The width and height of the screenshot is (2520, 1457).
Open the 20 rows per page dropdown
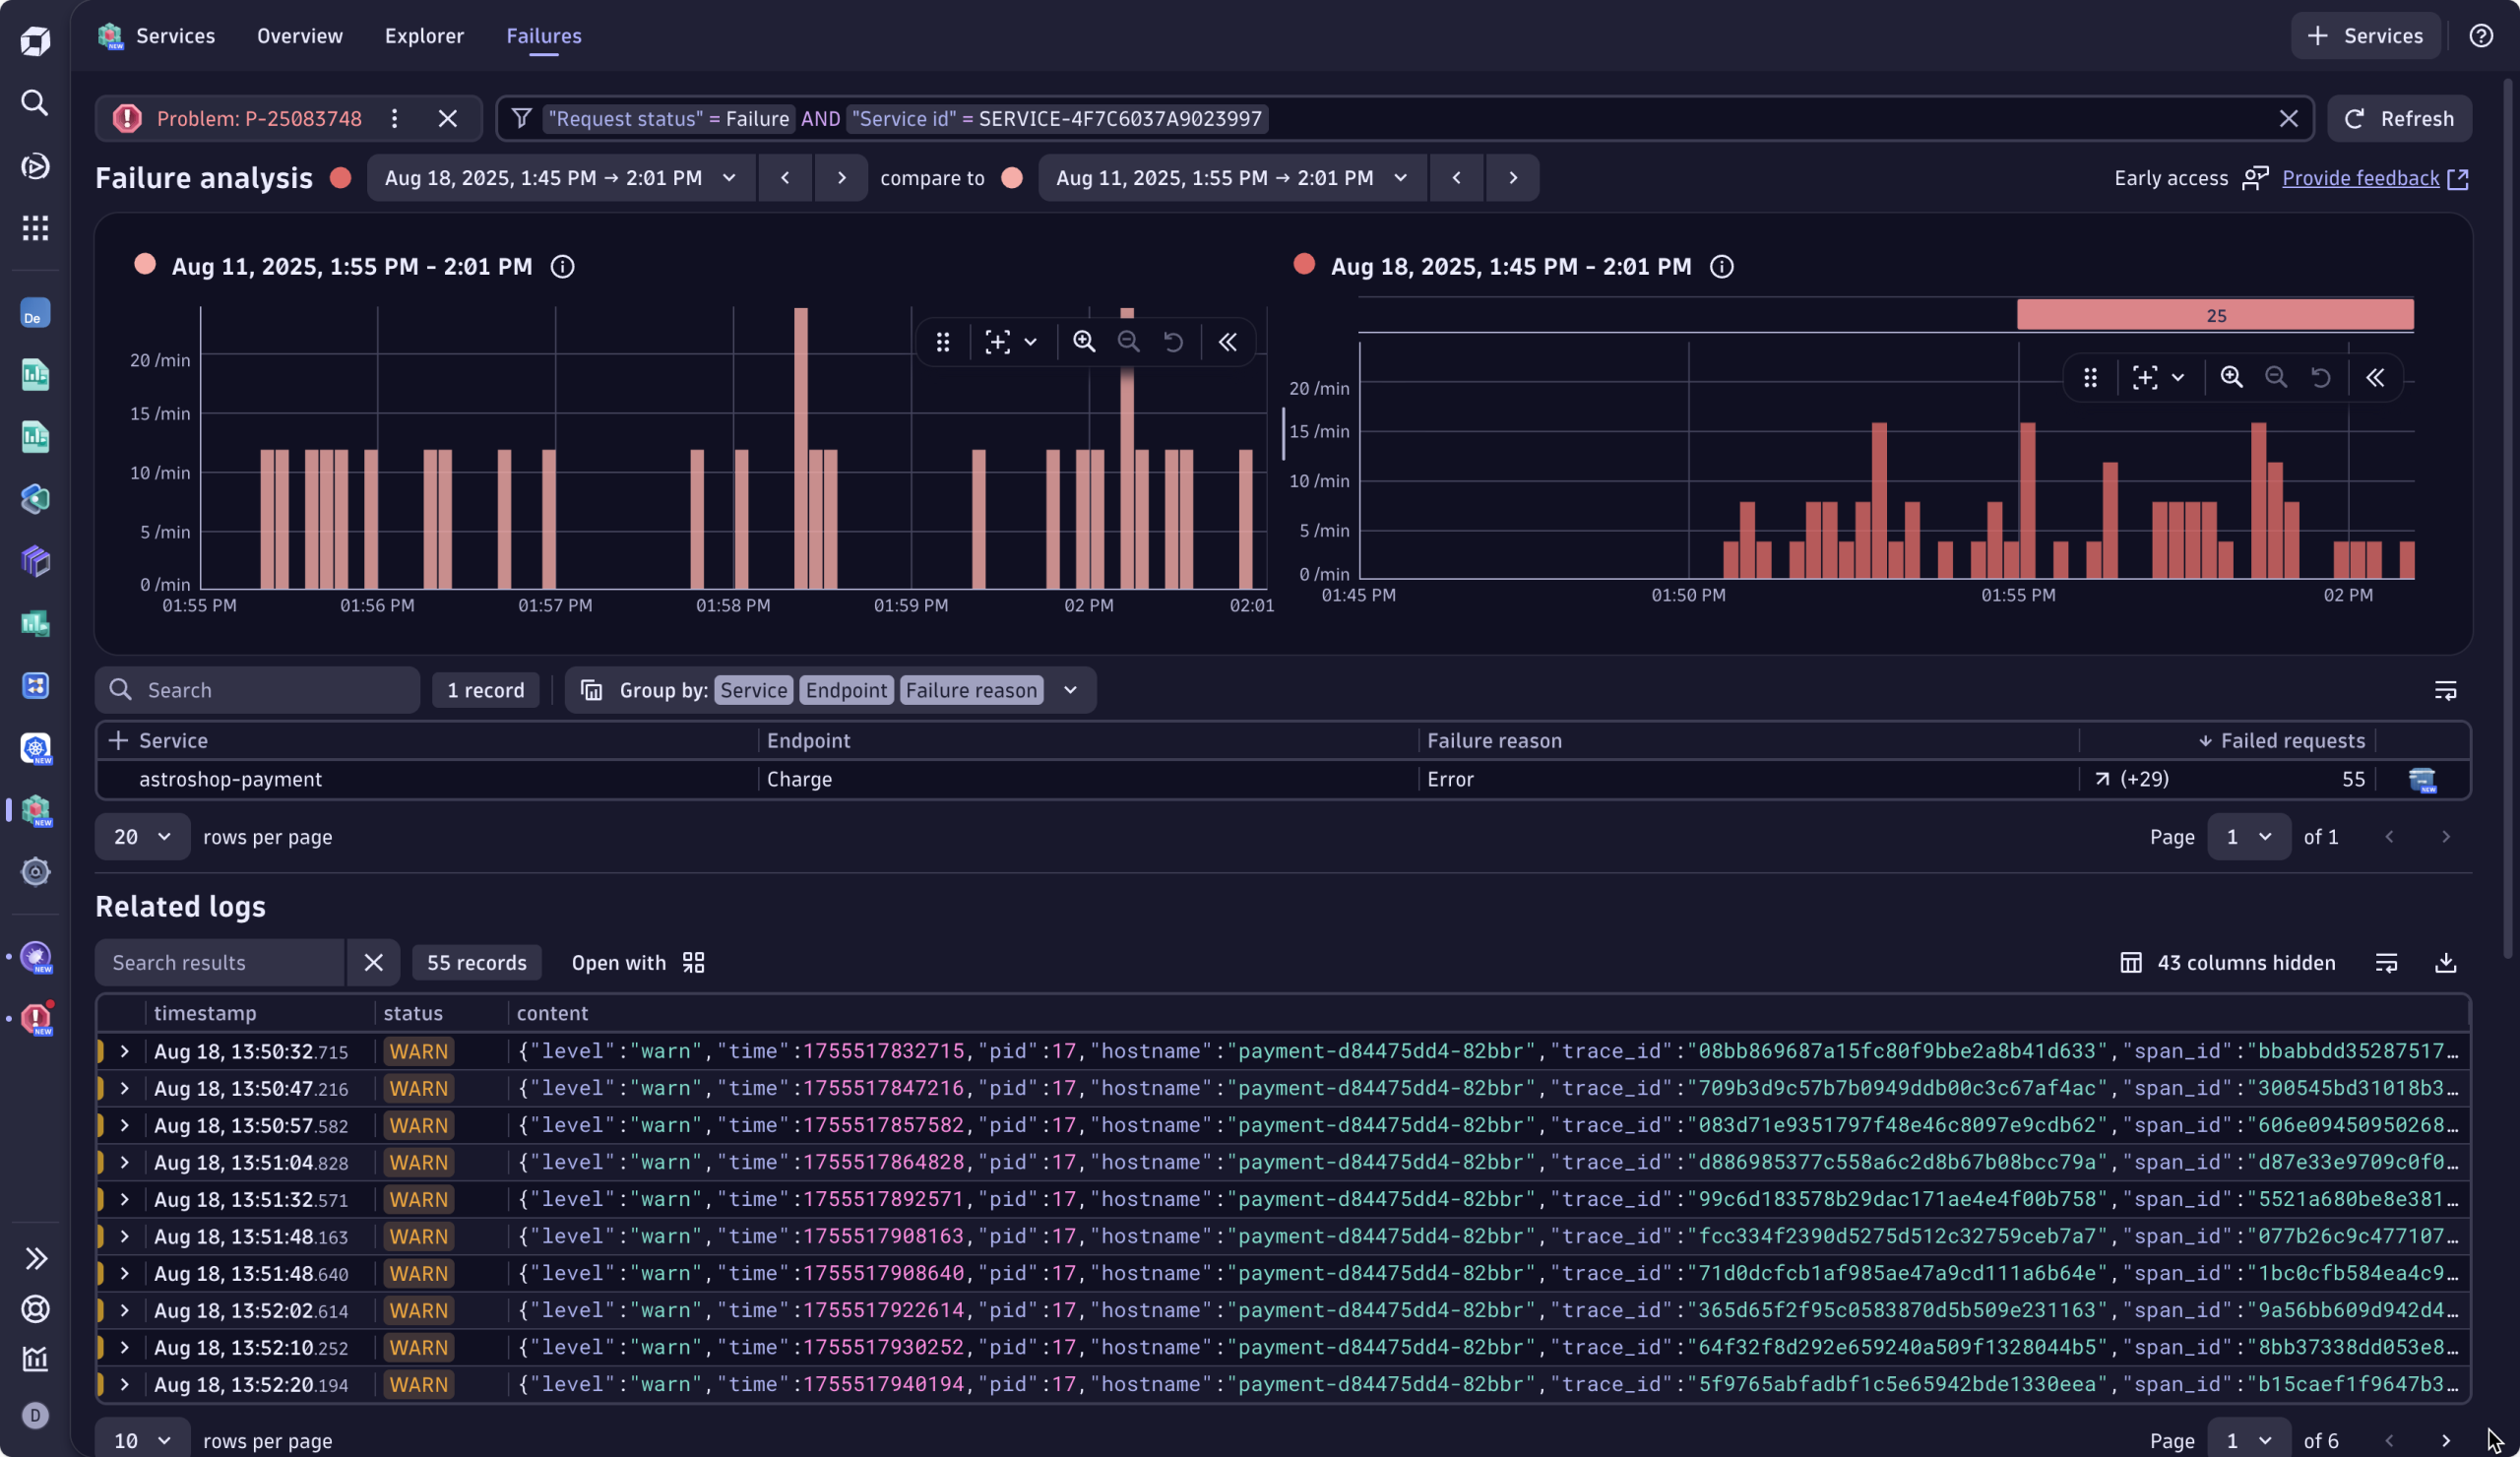click(142, 837)
